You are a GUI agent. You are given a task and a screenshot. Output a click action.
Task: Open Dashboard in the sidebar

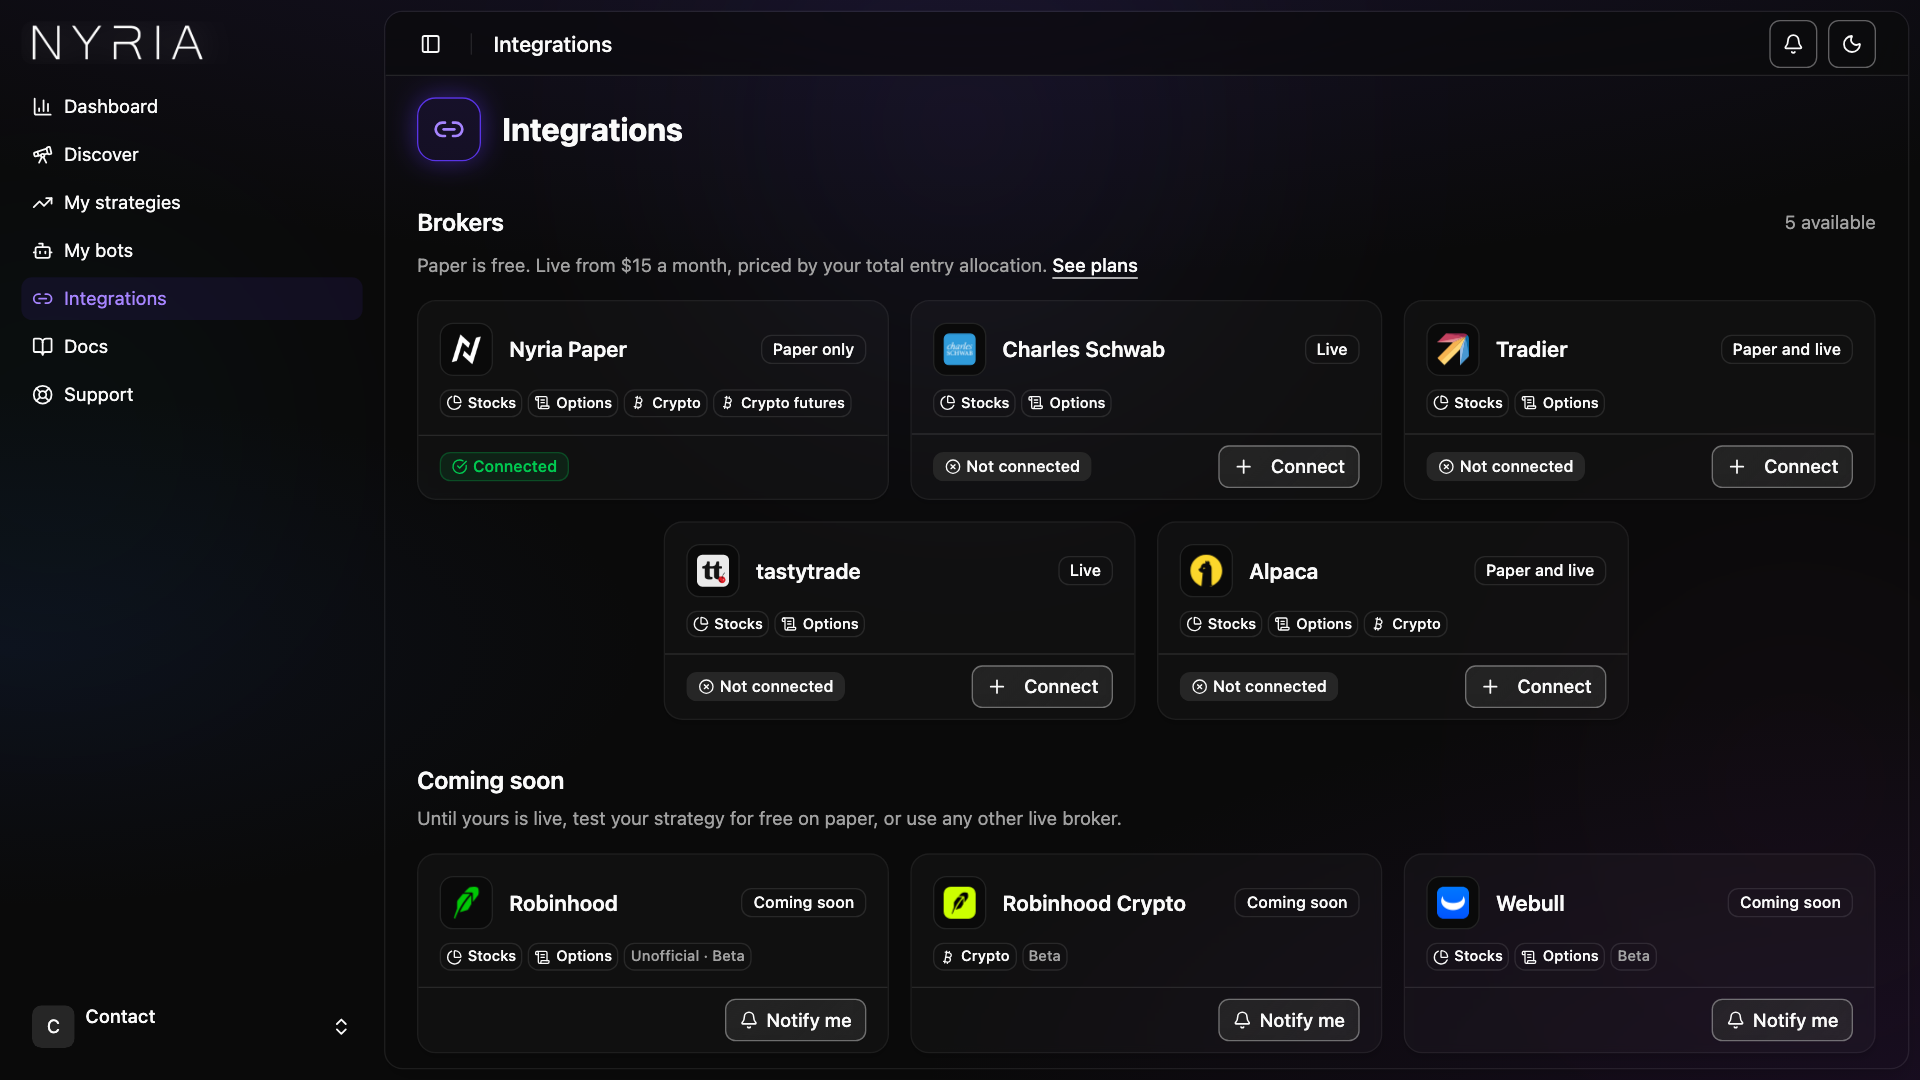(x=192, y=106)
